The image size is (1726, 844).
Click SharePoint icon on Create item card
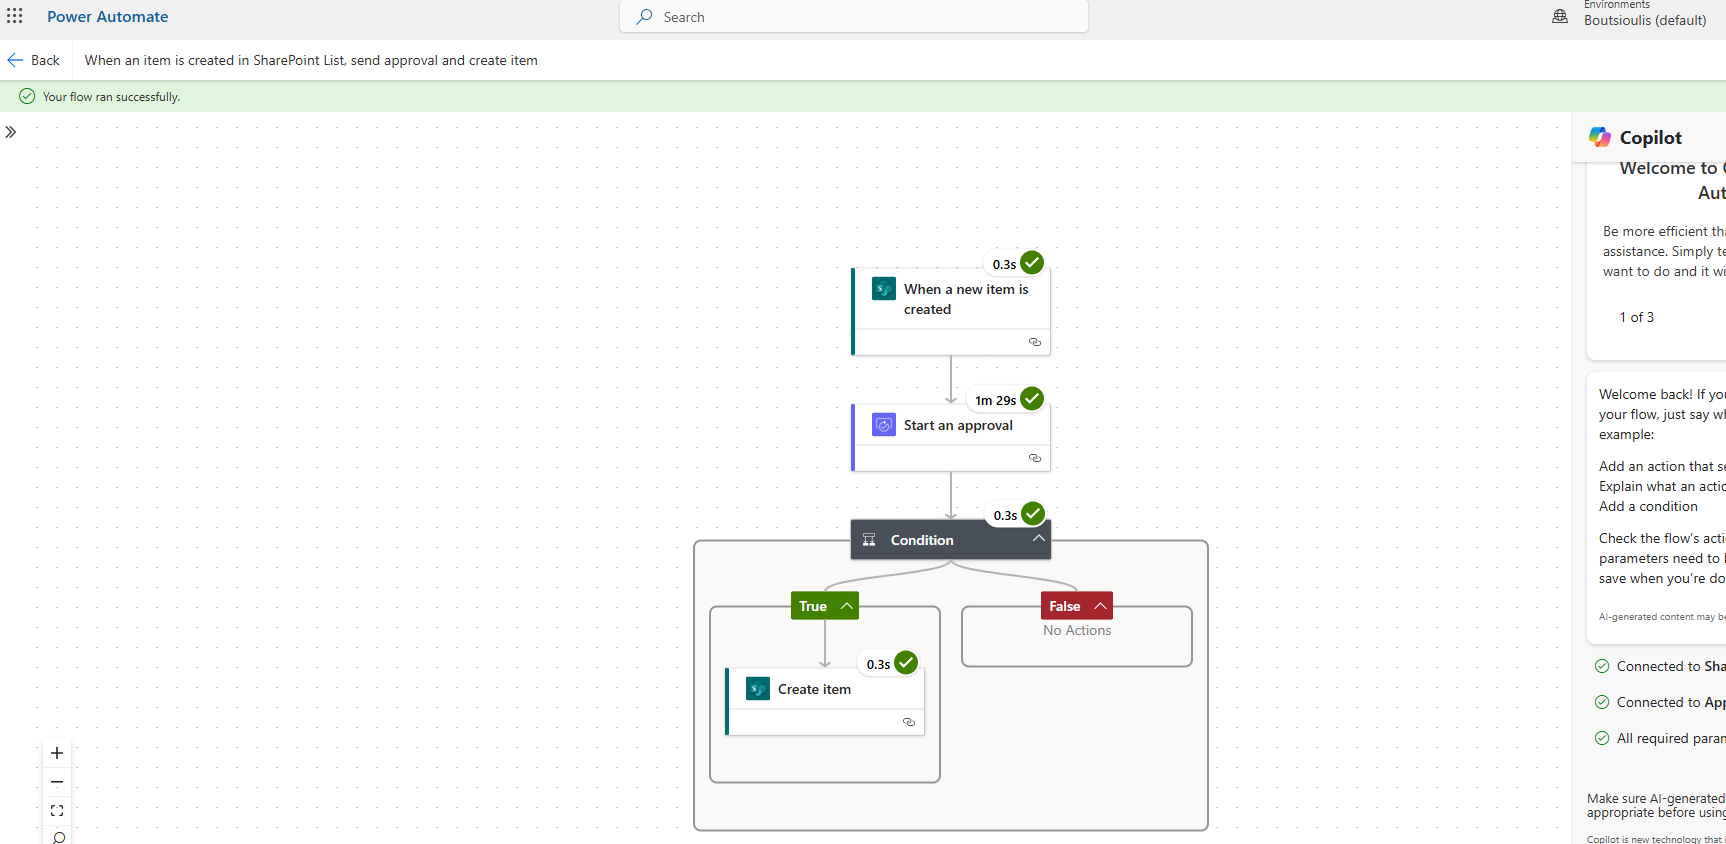tap(758, 689)
